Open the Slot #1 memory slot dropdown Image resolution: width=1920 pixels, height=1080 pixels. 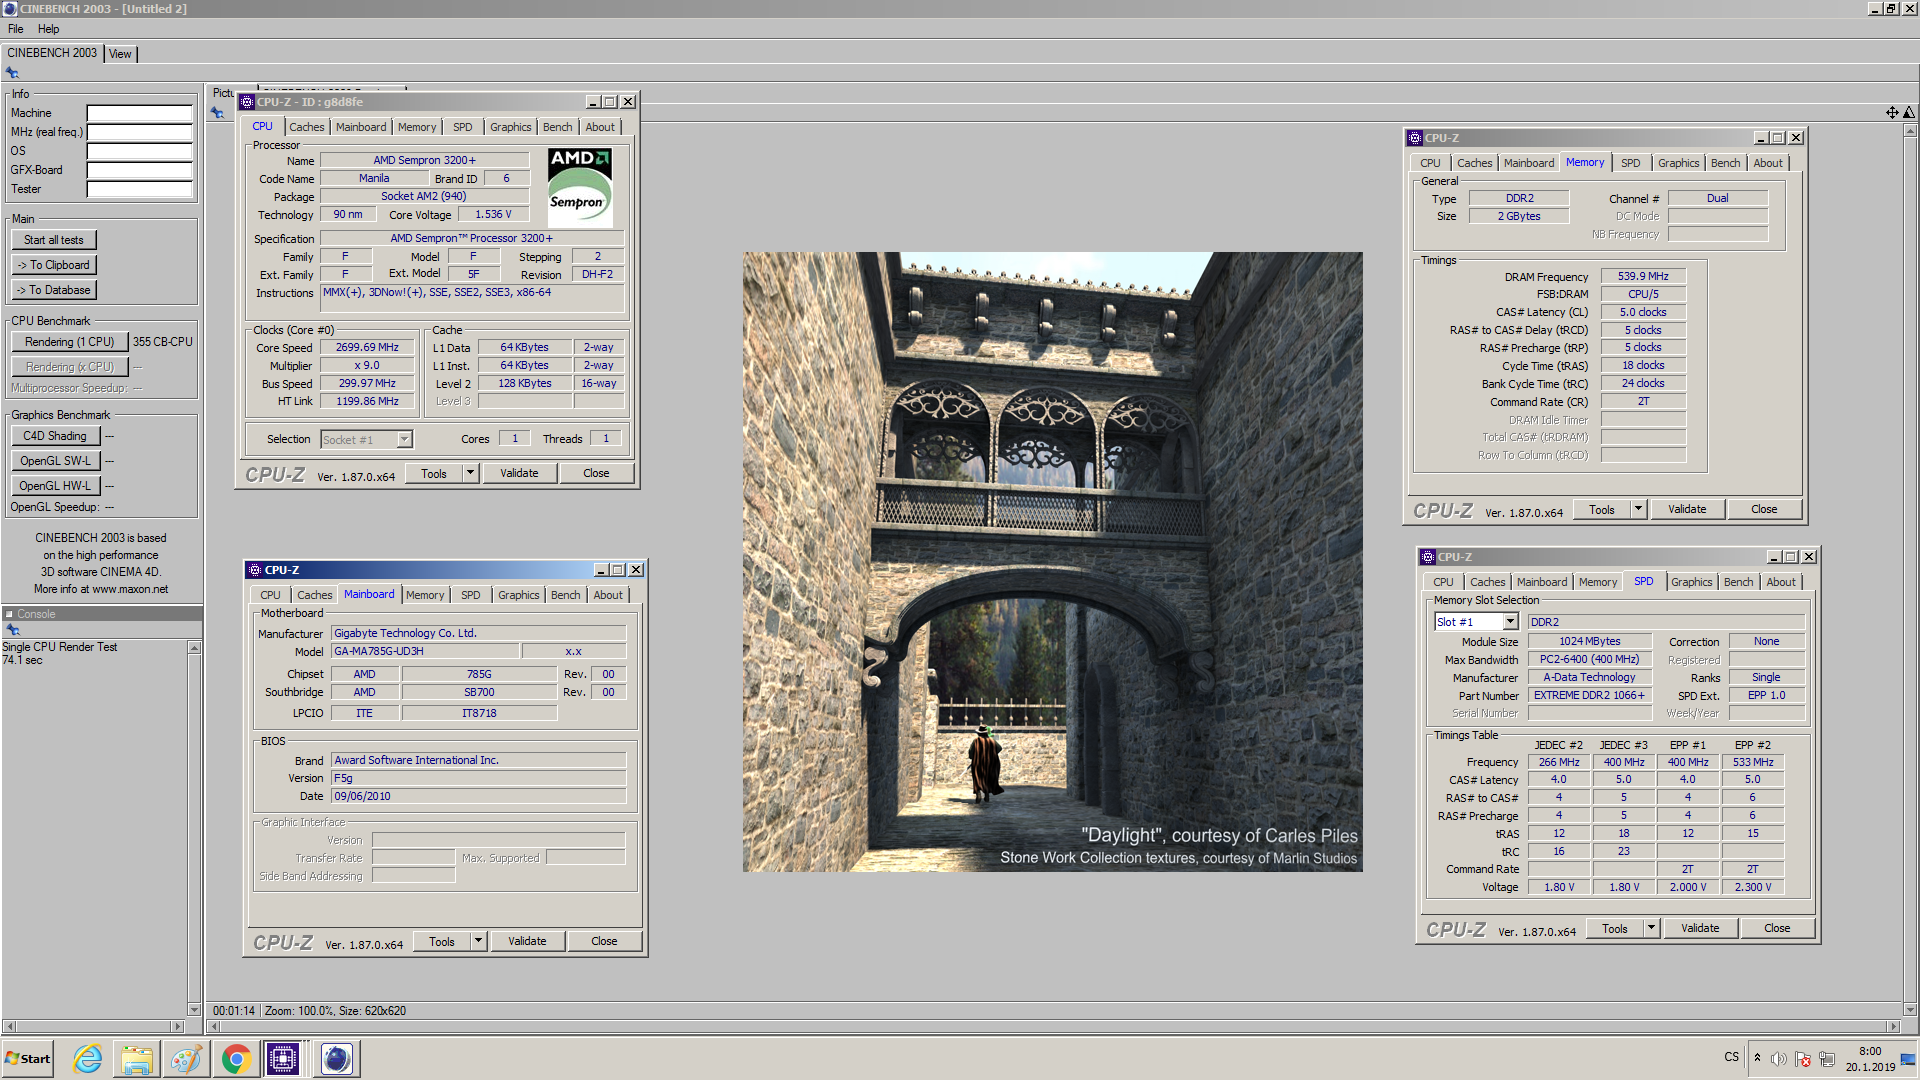pyautogui.click(x=1510, y=622)
